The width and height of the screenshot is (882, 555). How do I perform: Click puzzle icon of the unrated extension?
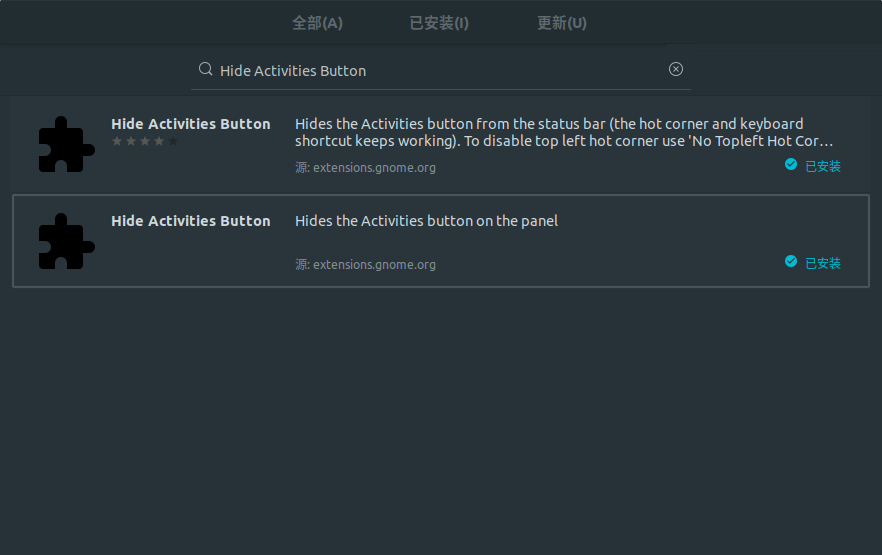(66, 242)
